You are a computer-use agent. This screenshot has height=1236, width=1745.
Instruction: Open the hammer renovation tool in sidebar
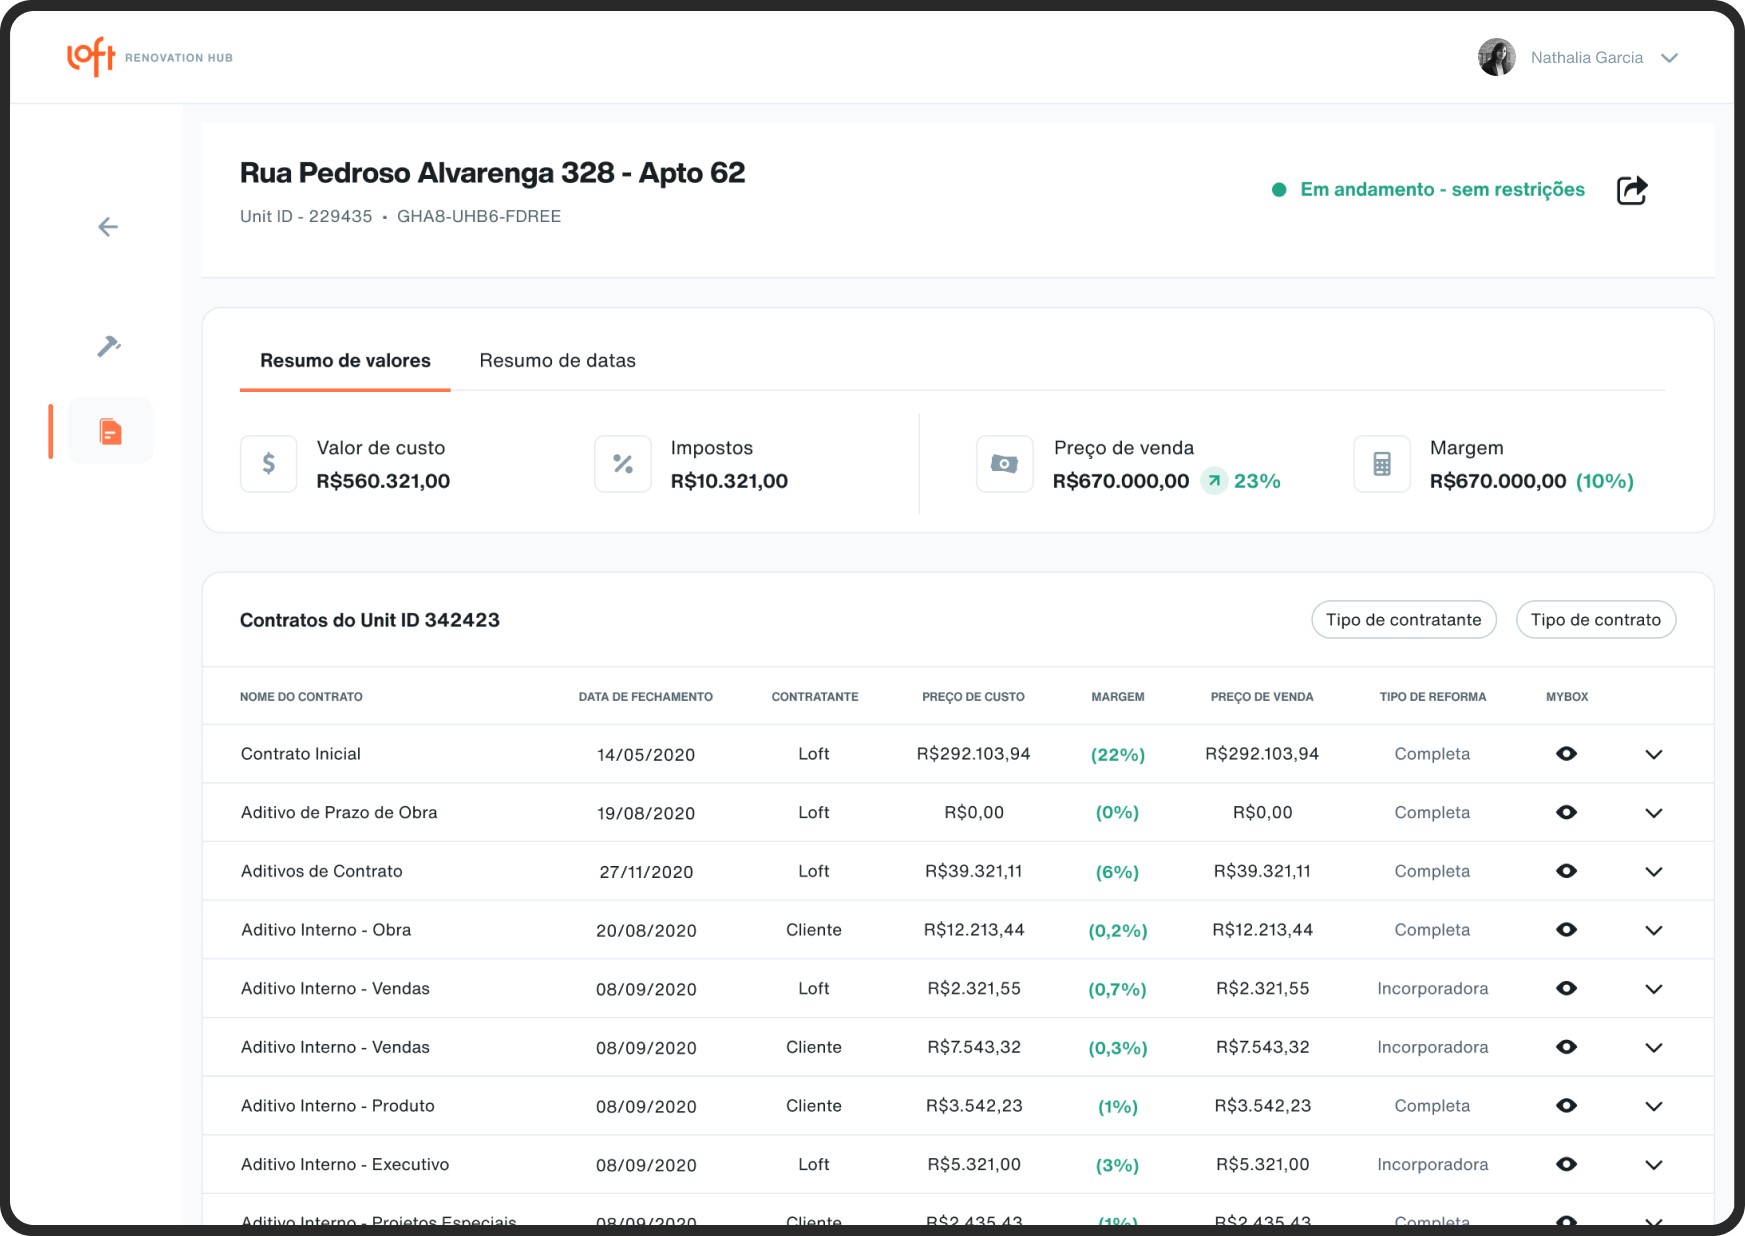[108, 346]
